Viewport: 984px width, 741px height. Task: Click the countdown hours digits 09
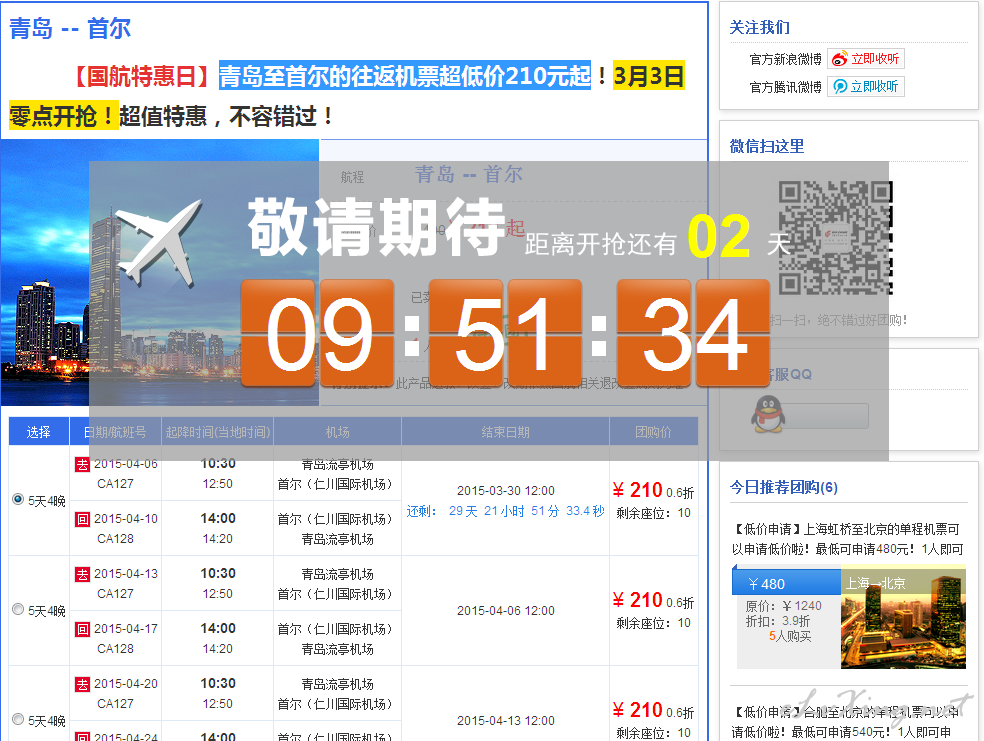point(318,333)
